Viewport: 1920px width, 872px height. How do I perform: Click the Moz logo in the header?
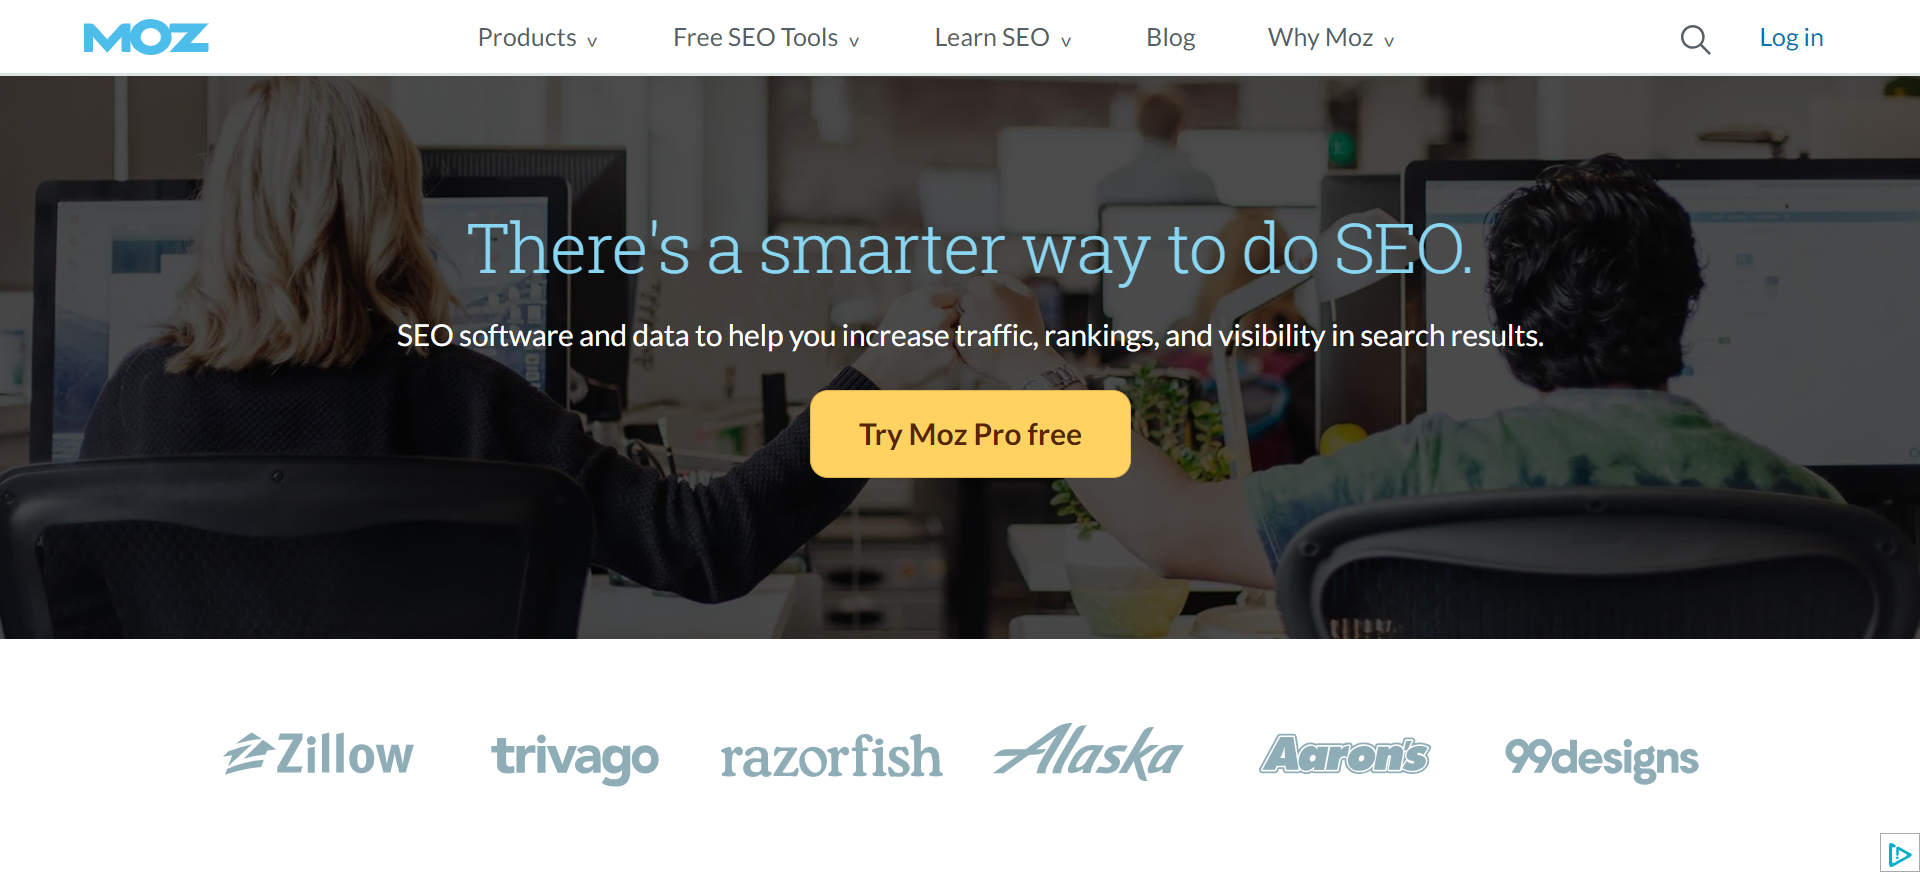[x=146, y=38]
